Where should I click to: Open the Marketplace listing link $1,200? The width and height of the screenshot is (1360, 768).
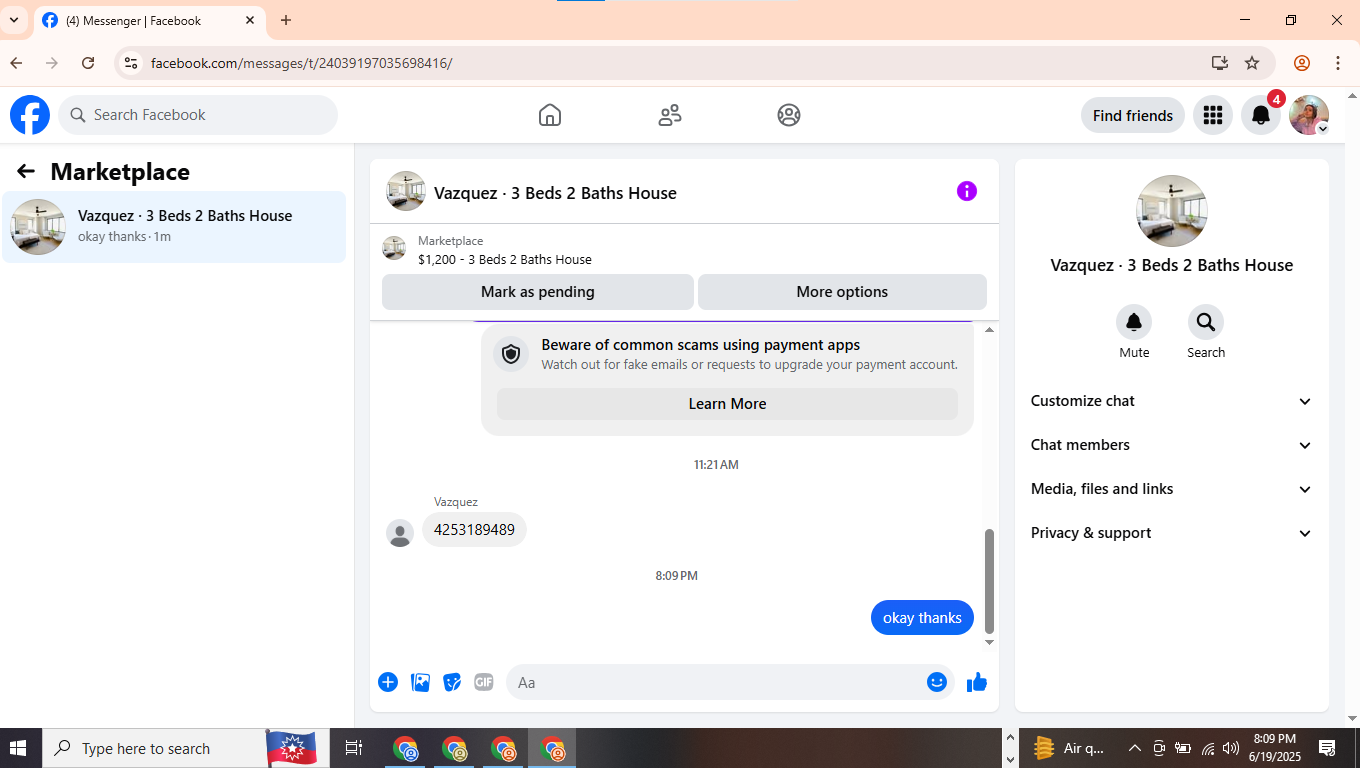point(505,259)
